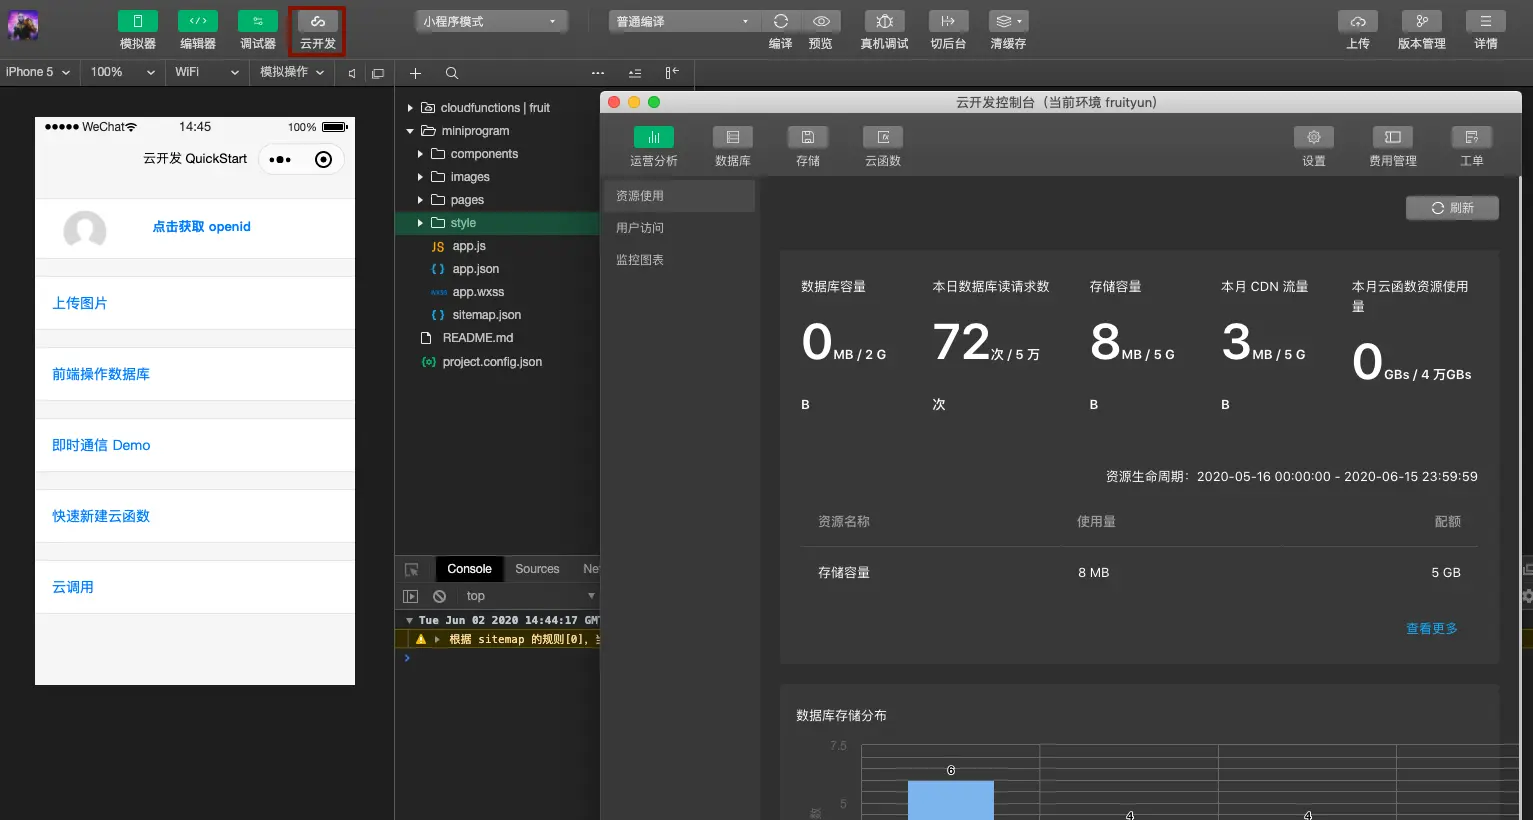Image resolution: width=1533 pixels, height=820 pixels.
Task: Toggle the 编辑器 editor panel
Action: 198,21
